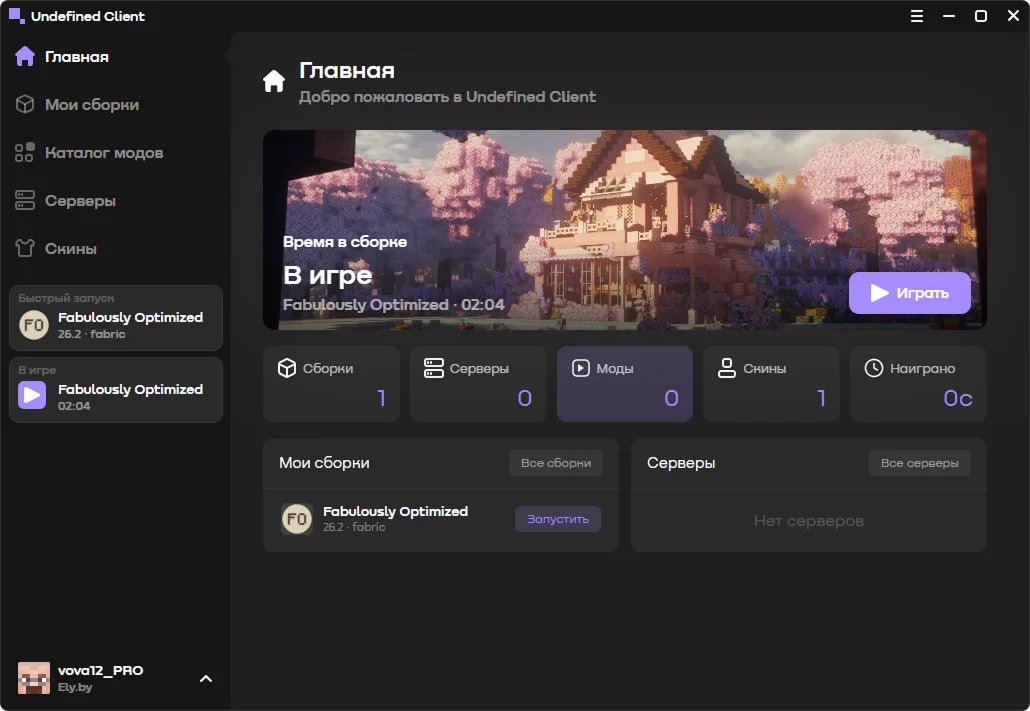1030x711 pixels.
Task: Click '26.2 · fabric' under Быстрый запуск
Action: click(91, 334)
